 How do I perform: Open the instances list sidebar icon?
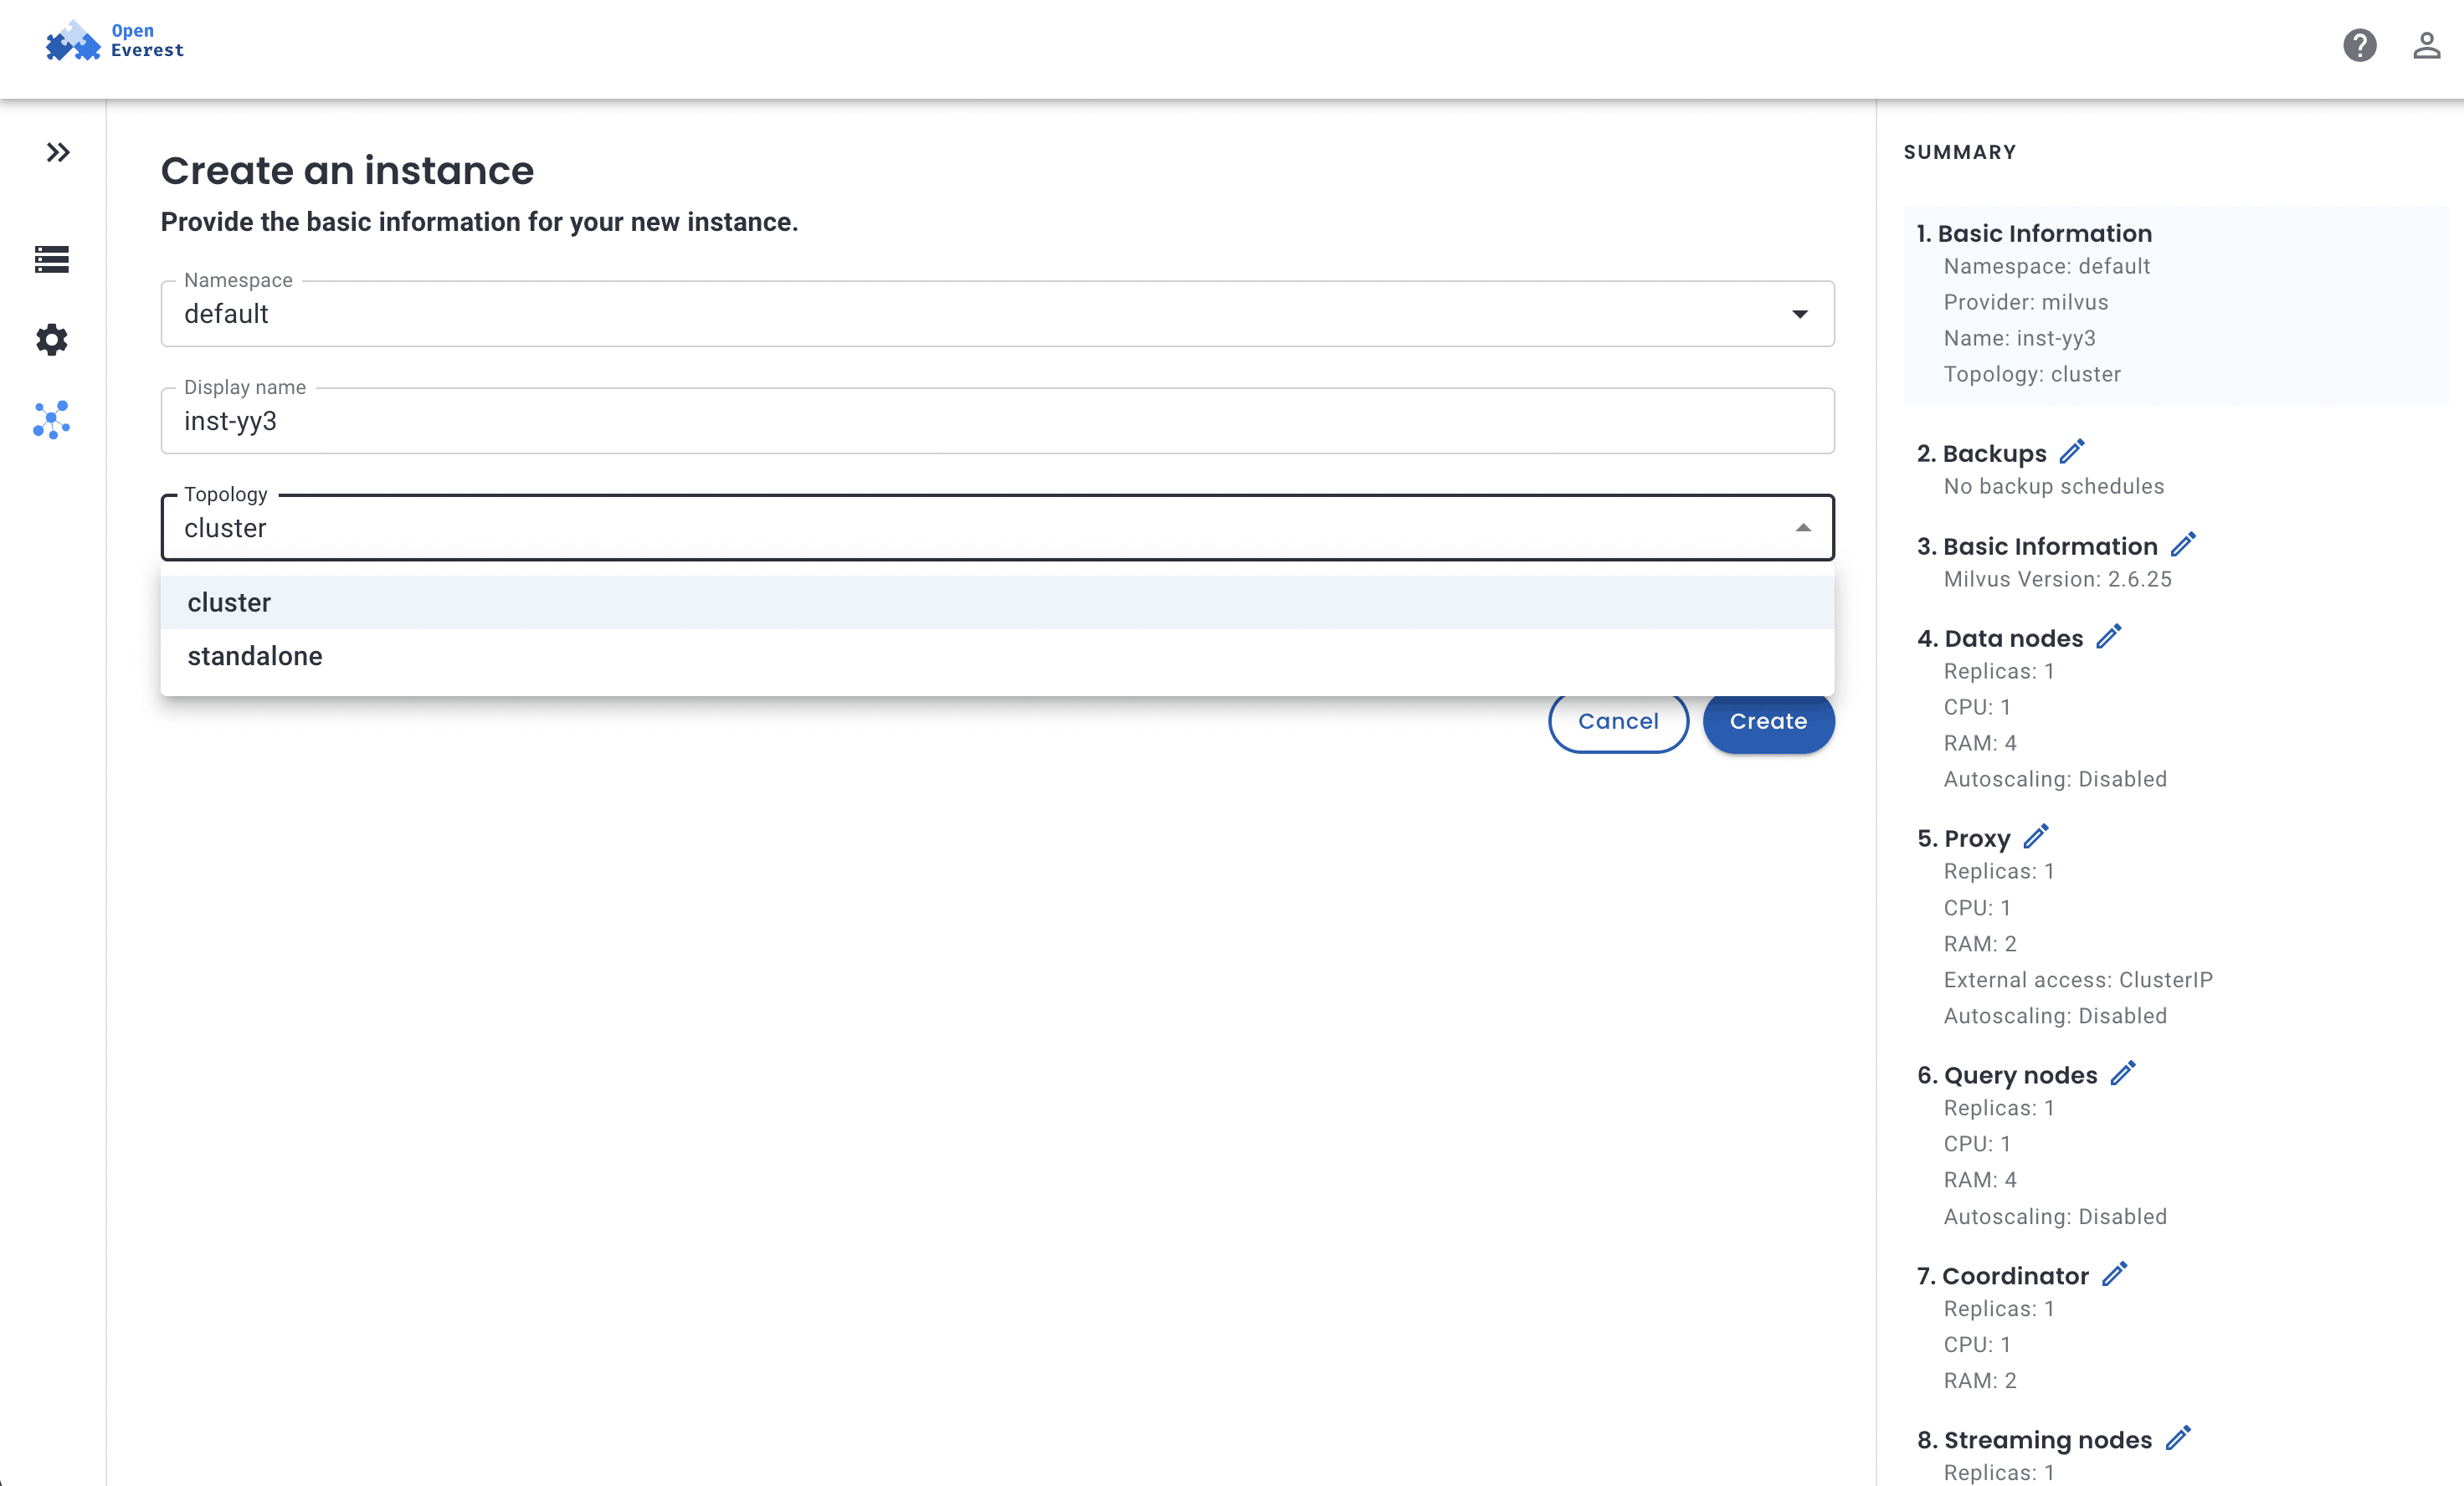coord(52,259)
